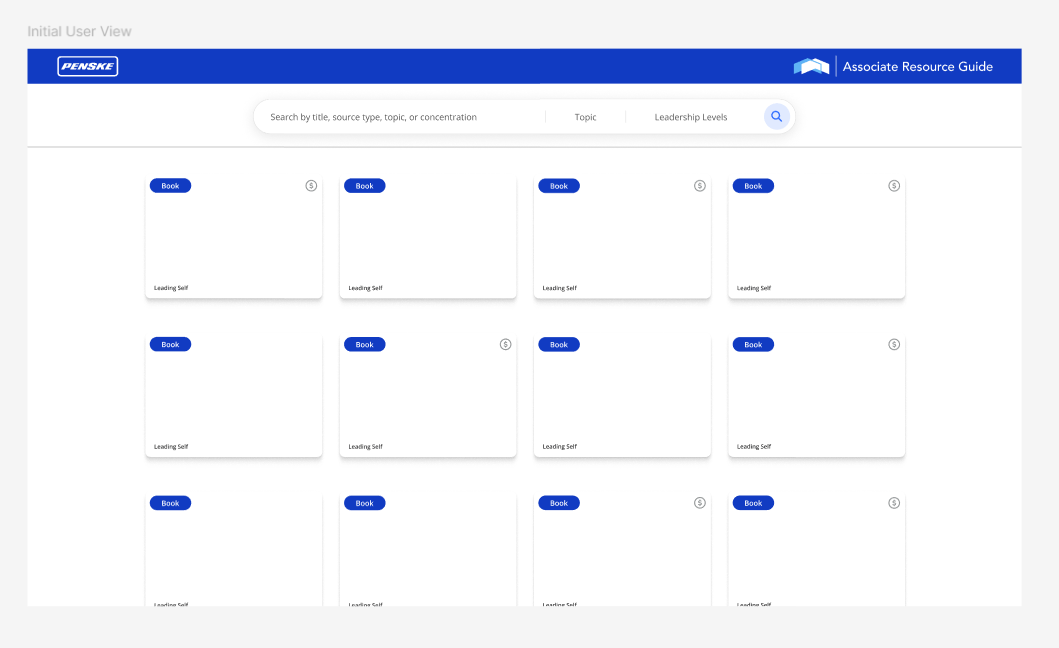The height and width of the screenshot is (648, 1059).
Task: Click dollar icon on second-row fourth card
Action: point(894,345)
